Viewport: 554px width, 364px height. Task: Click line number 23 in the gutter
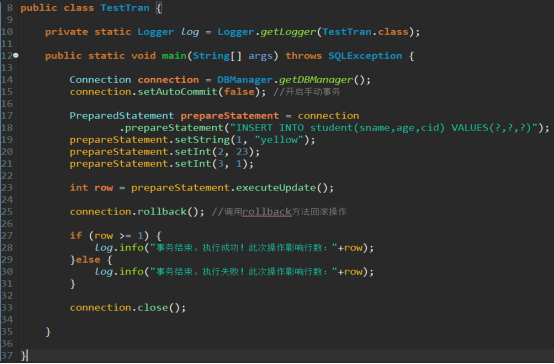(x=7, y=188)
